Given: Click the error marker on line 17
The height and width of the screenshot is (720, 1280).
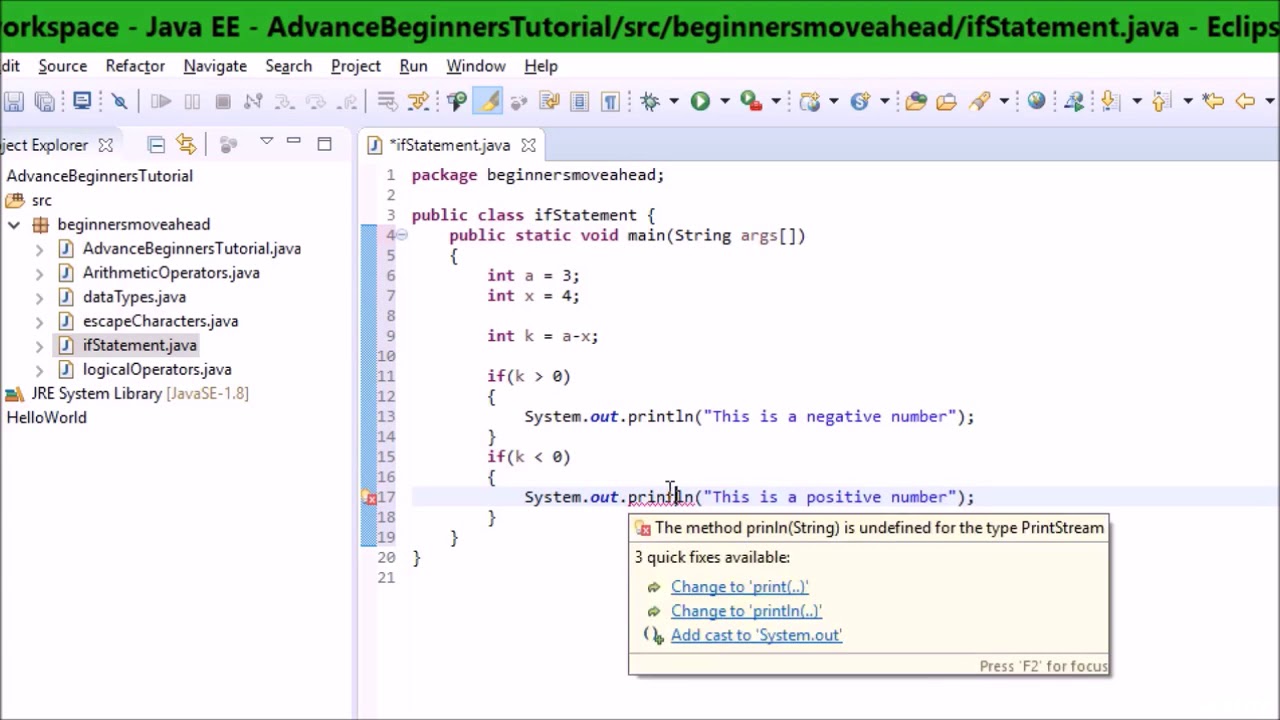Looking at the screenshot, I should [x=369, y=497].
